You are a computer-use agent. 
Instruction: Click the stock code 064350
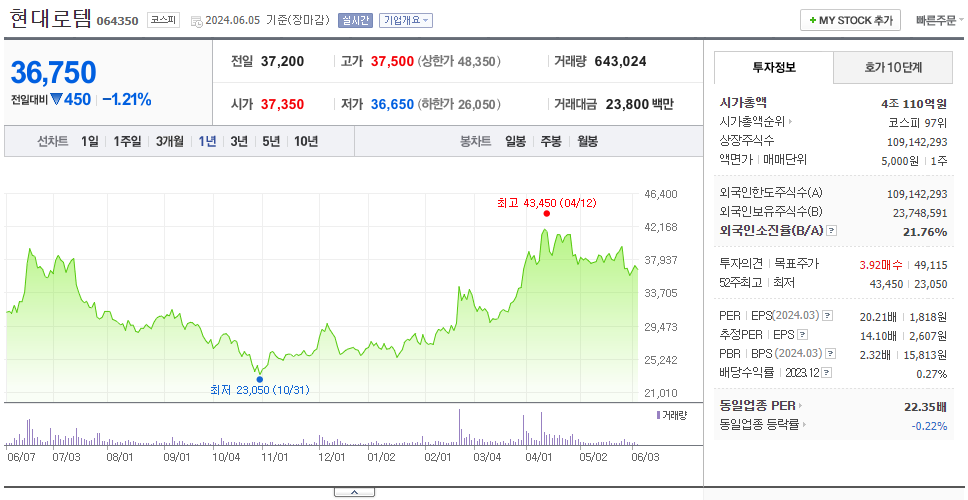pyautogui.click(x=118, y=22)
